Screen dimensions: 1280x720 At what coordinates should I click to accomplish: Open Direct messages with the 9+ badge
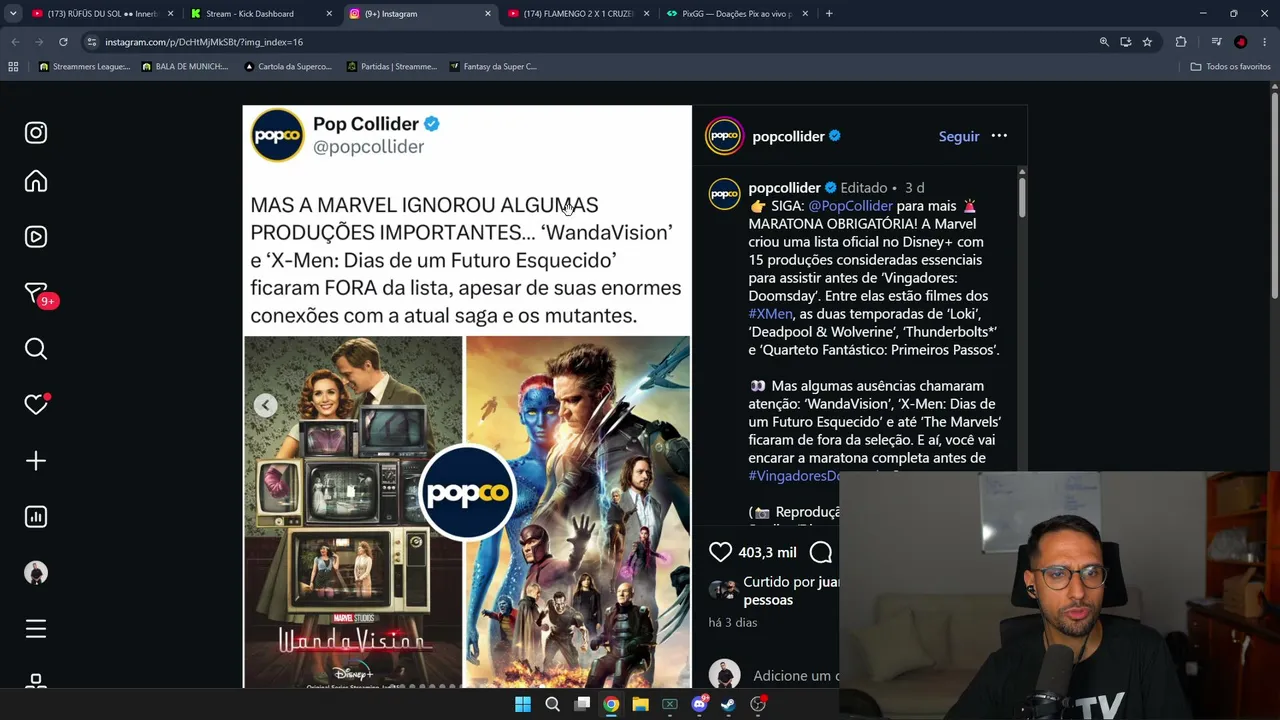click(x=38, y=294)
